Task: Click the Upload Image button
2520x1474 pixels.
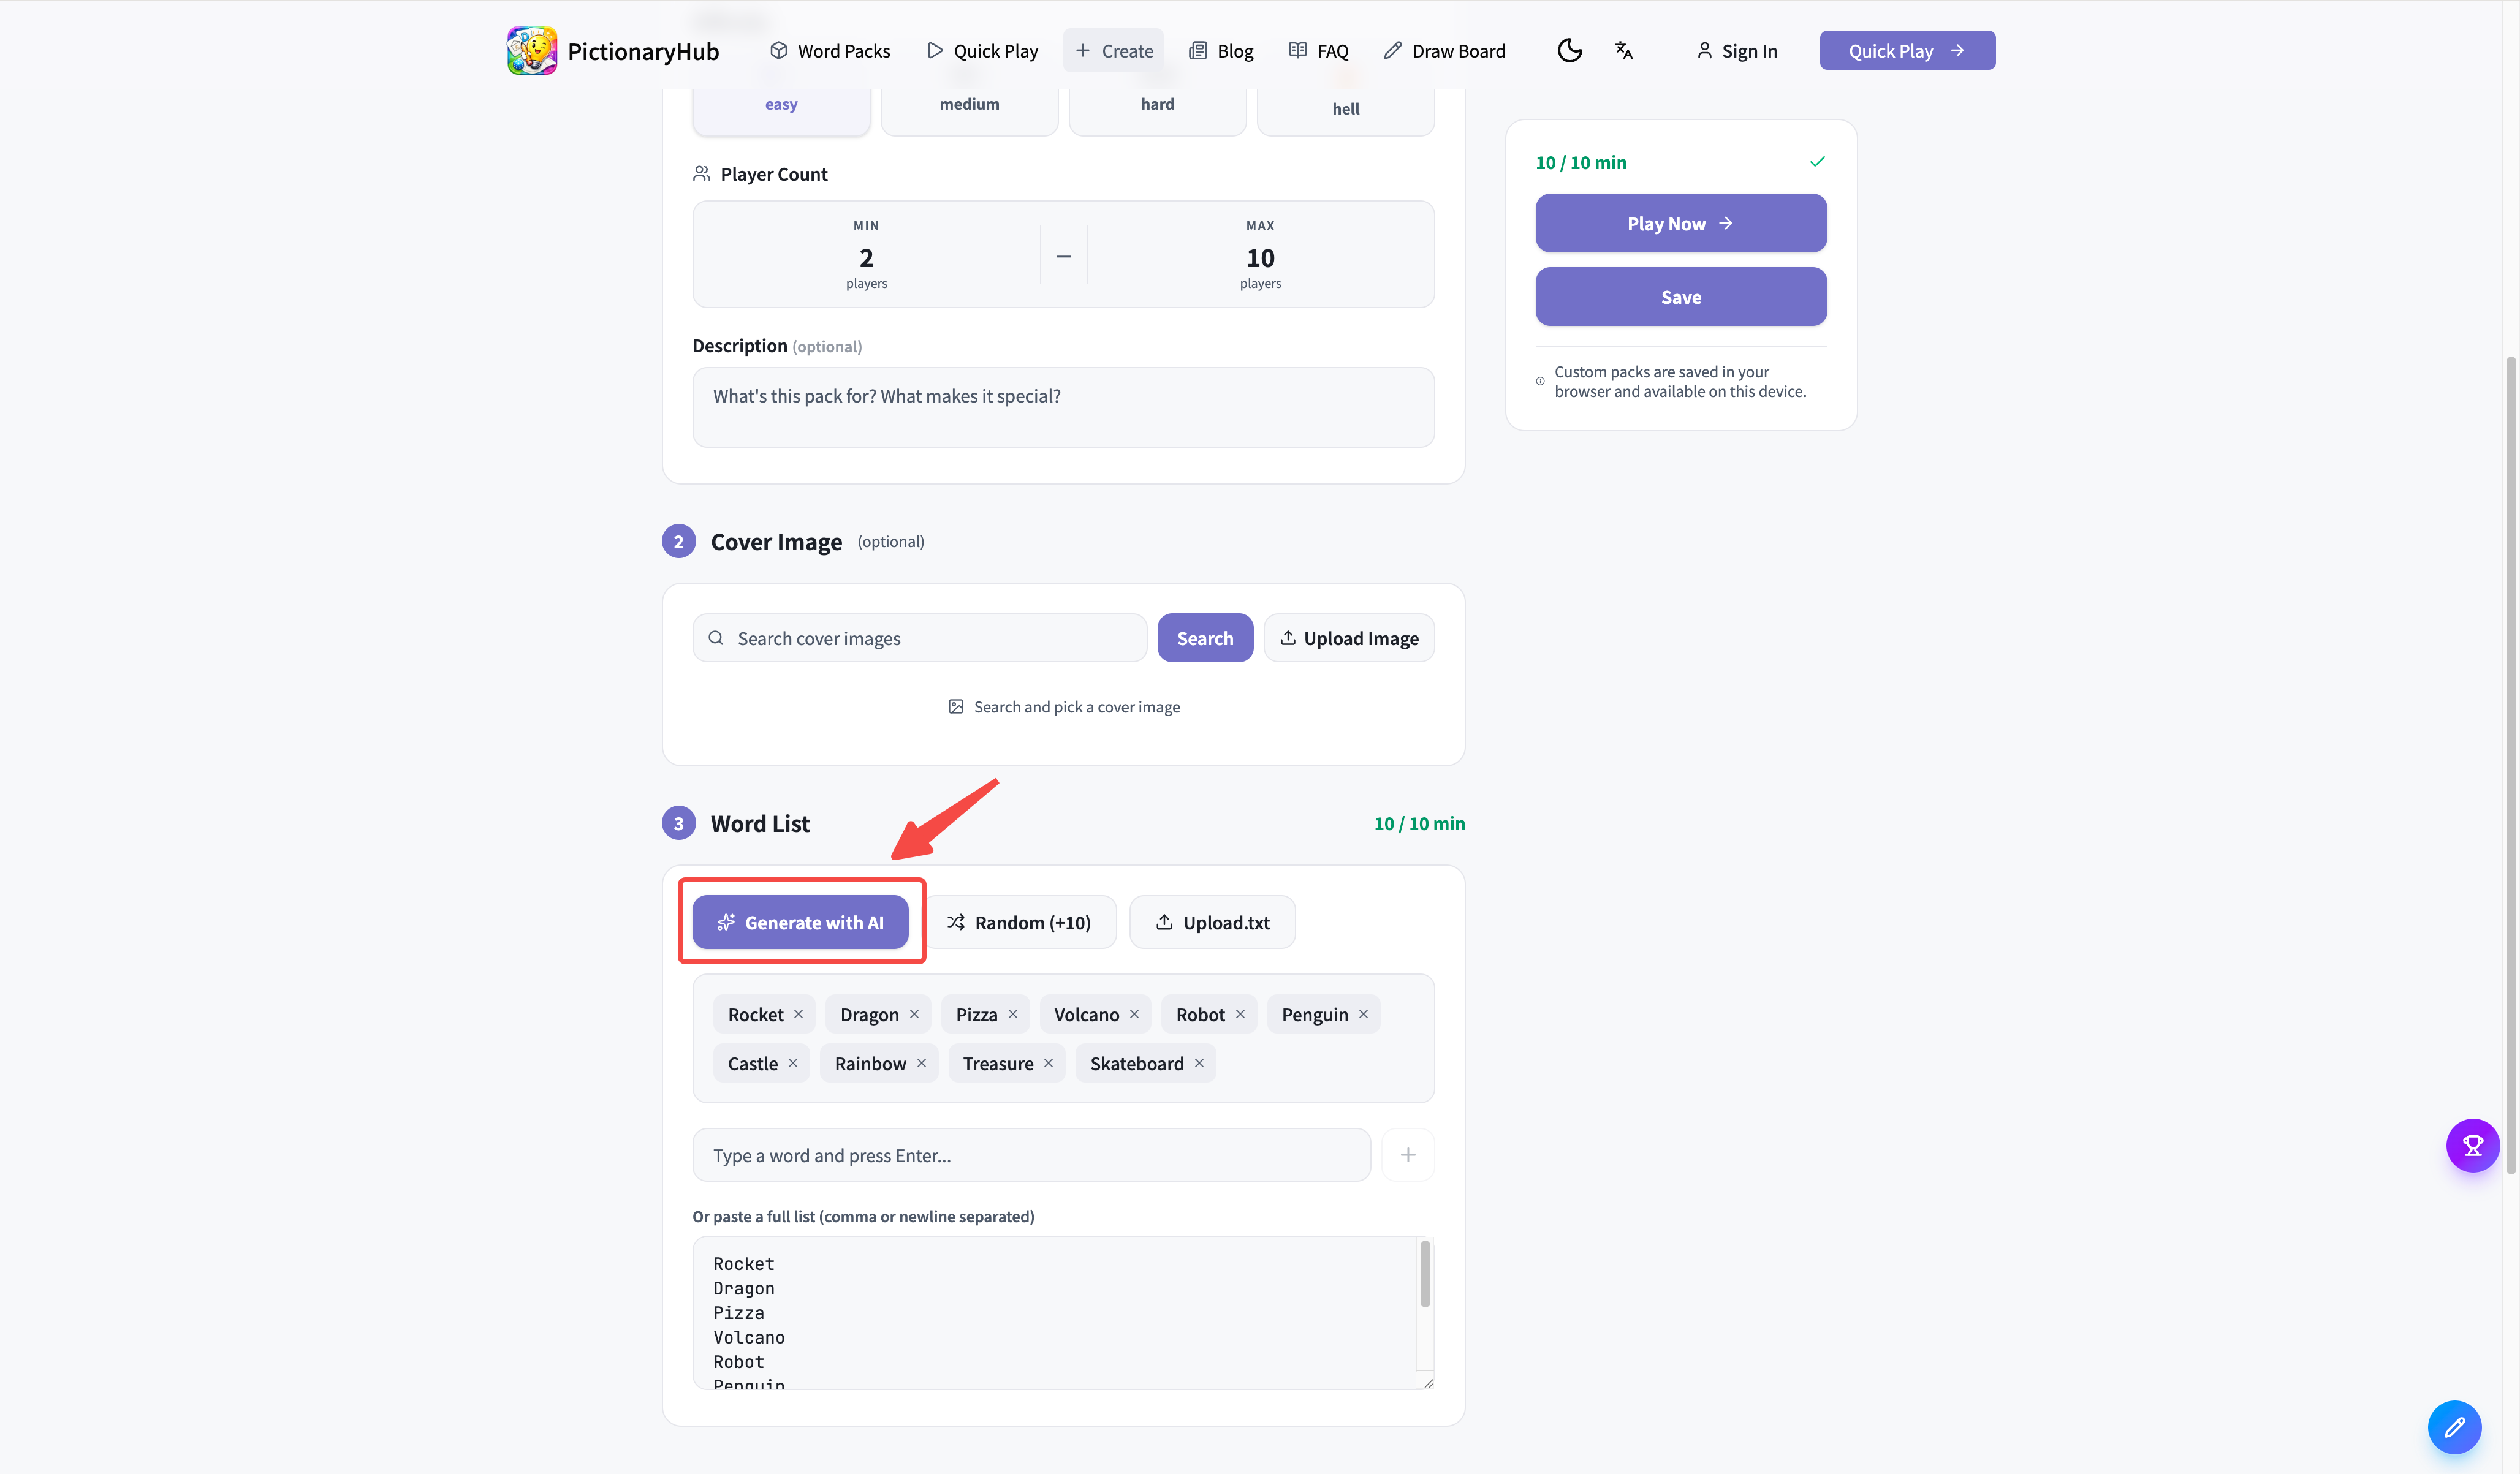Action: [x=1348, y=638]
